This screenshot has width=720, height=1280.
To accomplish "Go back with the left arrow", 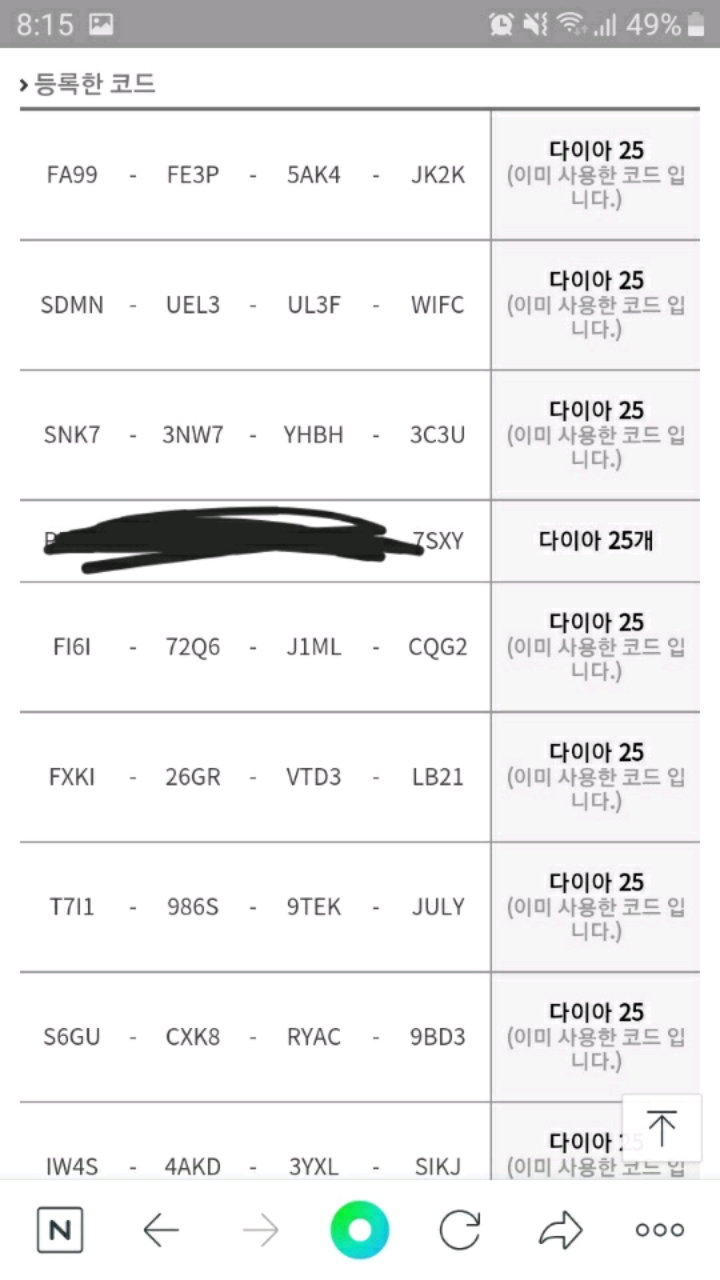I will point(160,1230).
